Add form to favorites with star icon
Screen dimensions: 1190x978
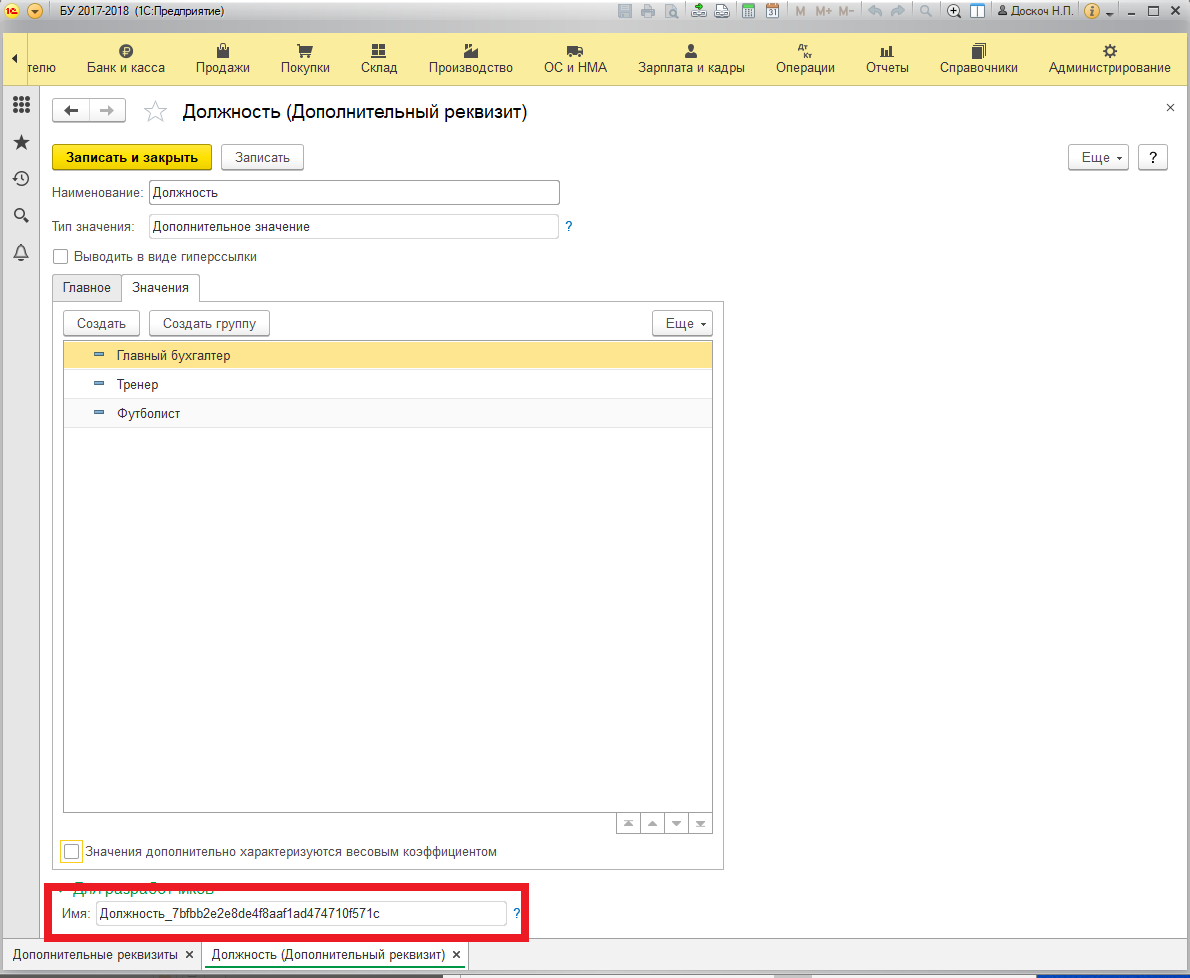click(156, 112)
